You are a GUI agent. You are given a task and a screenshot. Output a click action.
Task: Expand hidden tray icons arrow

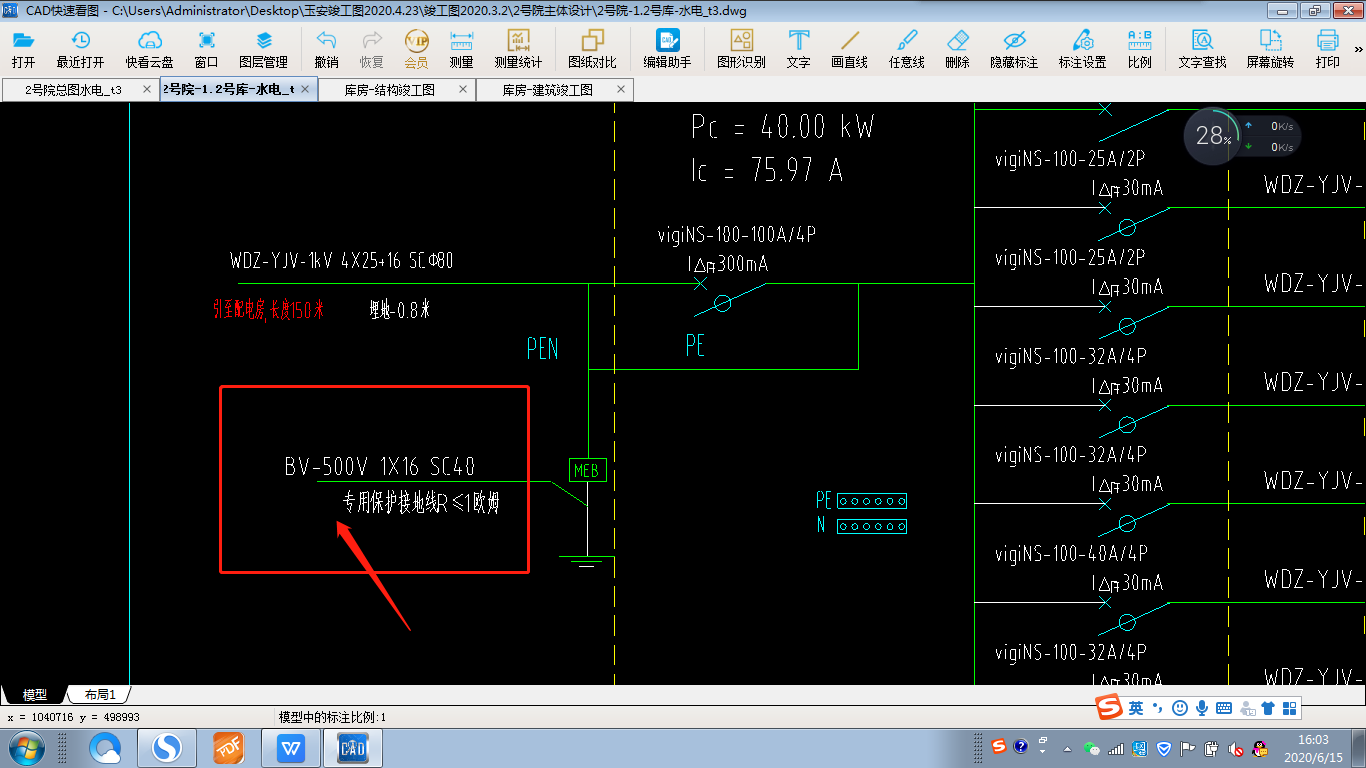click(x=1067, y=747)
